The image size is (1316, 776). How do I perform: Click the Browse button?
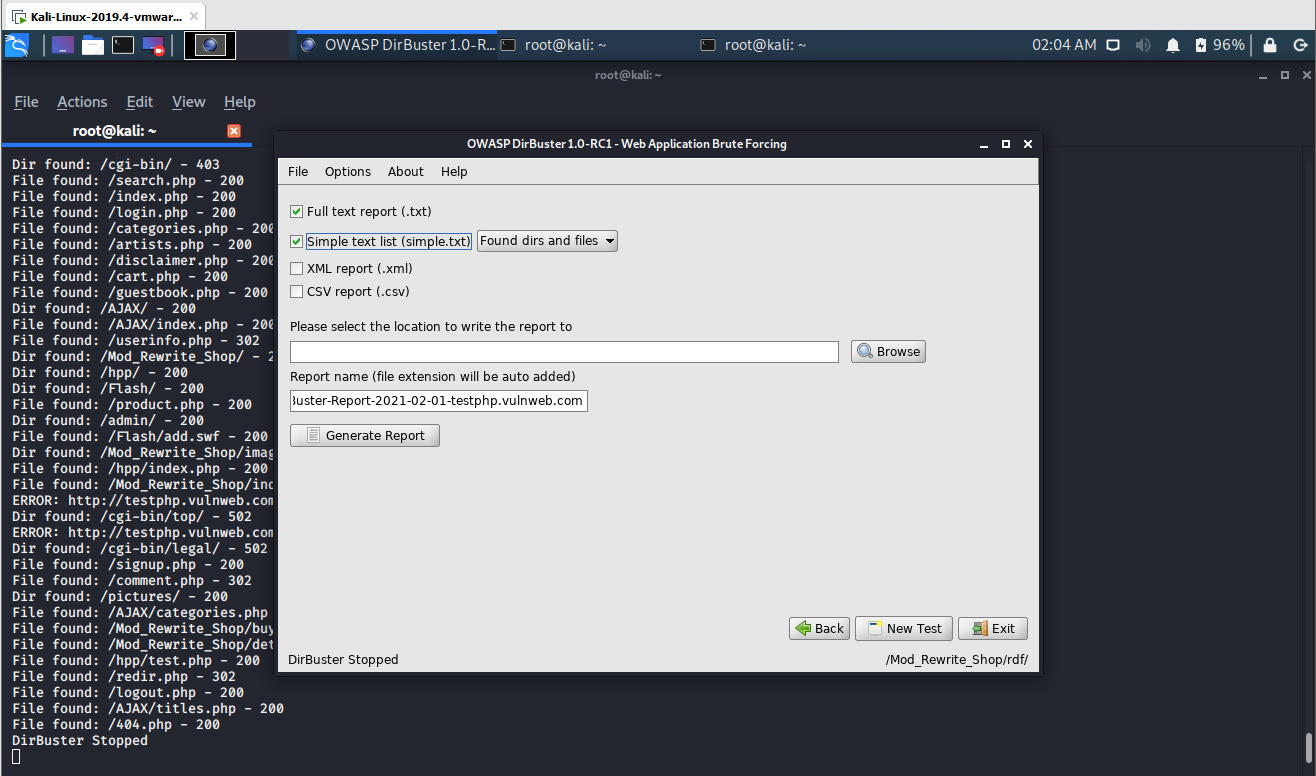(888, 352)
